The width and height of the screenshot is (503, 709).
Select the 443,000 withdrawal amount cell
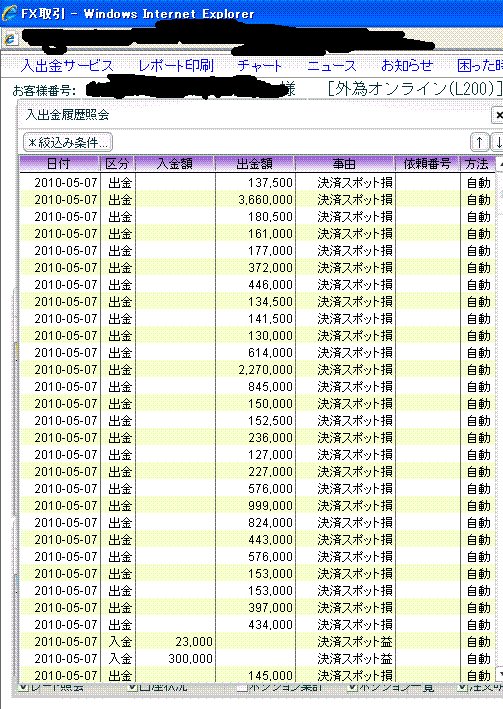click(255, 540)
